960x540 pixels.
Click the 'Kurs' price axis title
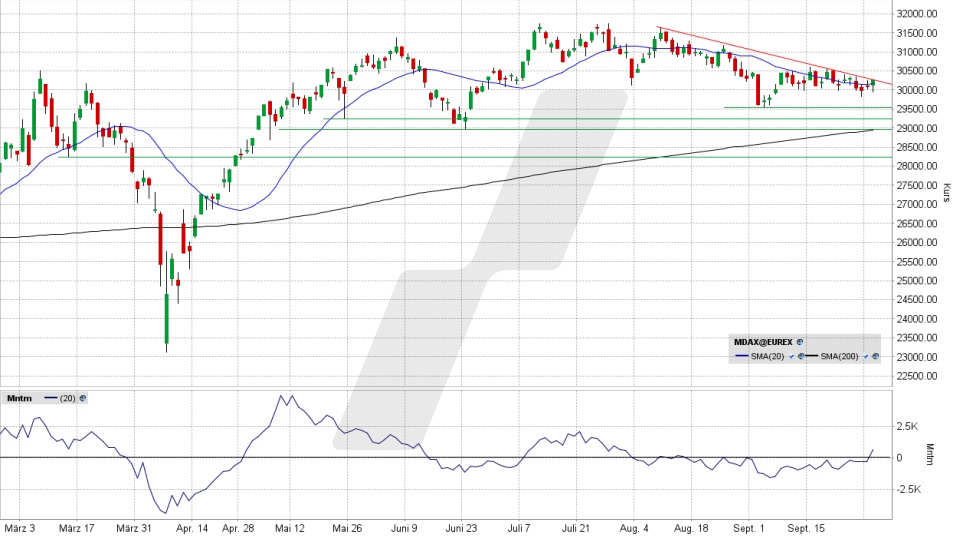click(x=946, y=192)
